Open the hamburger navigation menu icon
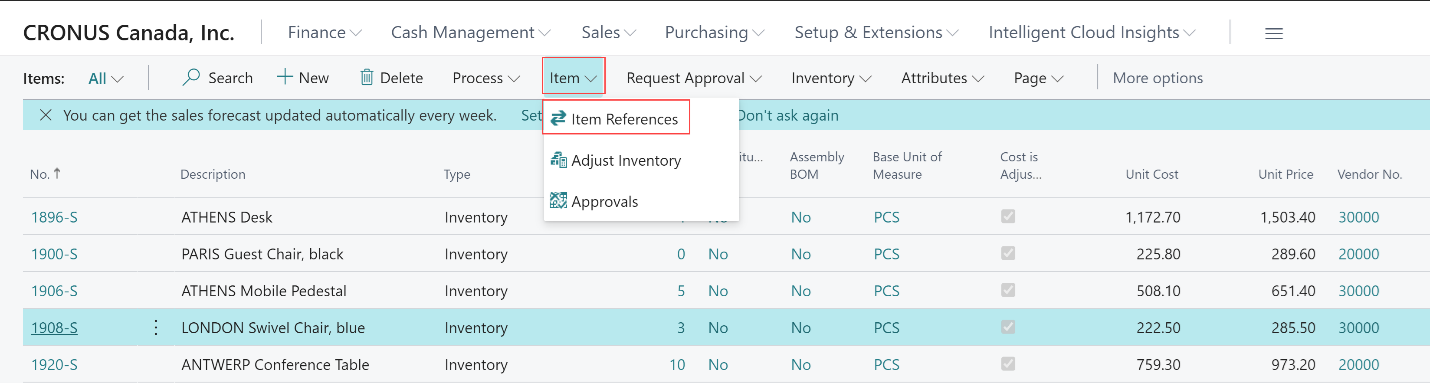This screenshot has height=383, width=1430. point(1274,33)
